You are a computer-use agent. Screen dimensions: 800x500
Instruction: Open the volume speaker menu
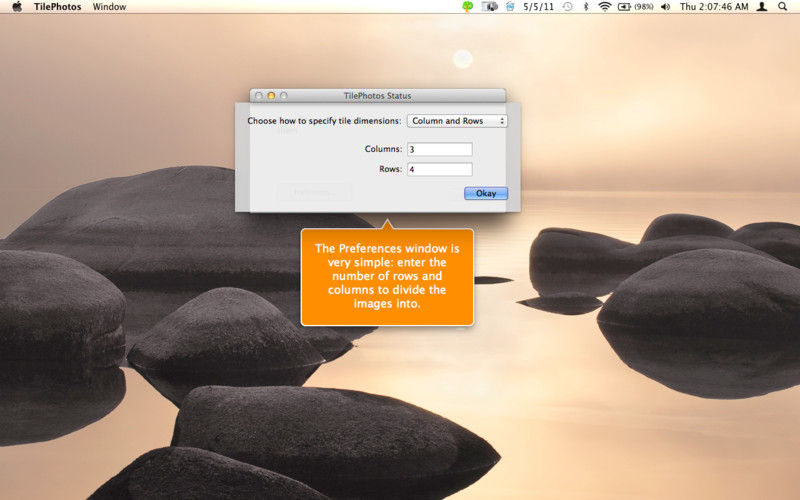665,7
